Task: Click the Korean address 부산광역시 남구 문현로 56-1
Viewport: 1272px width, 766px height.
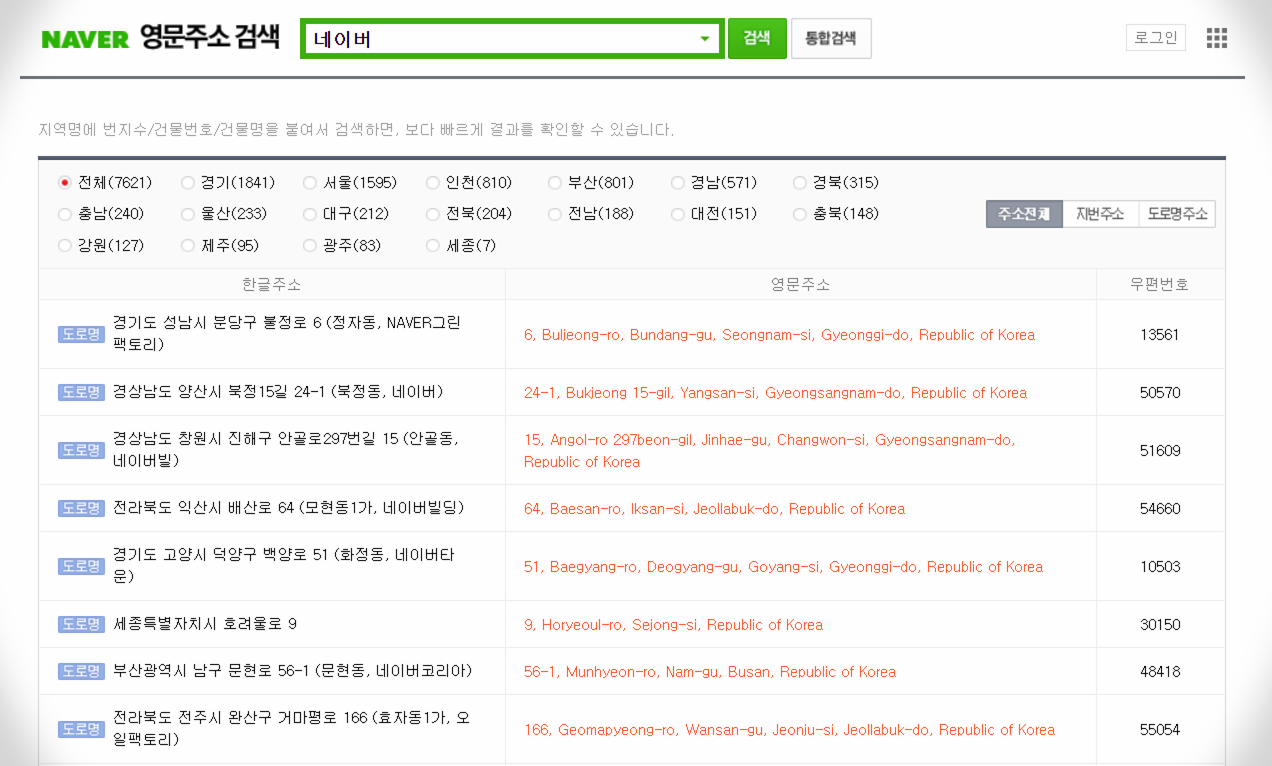Action: [x=293, y=671]
